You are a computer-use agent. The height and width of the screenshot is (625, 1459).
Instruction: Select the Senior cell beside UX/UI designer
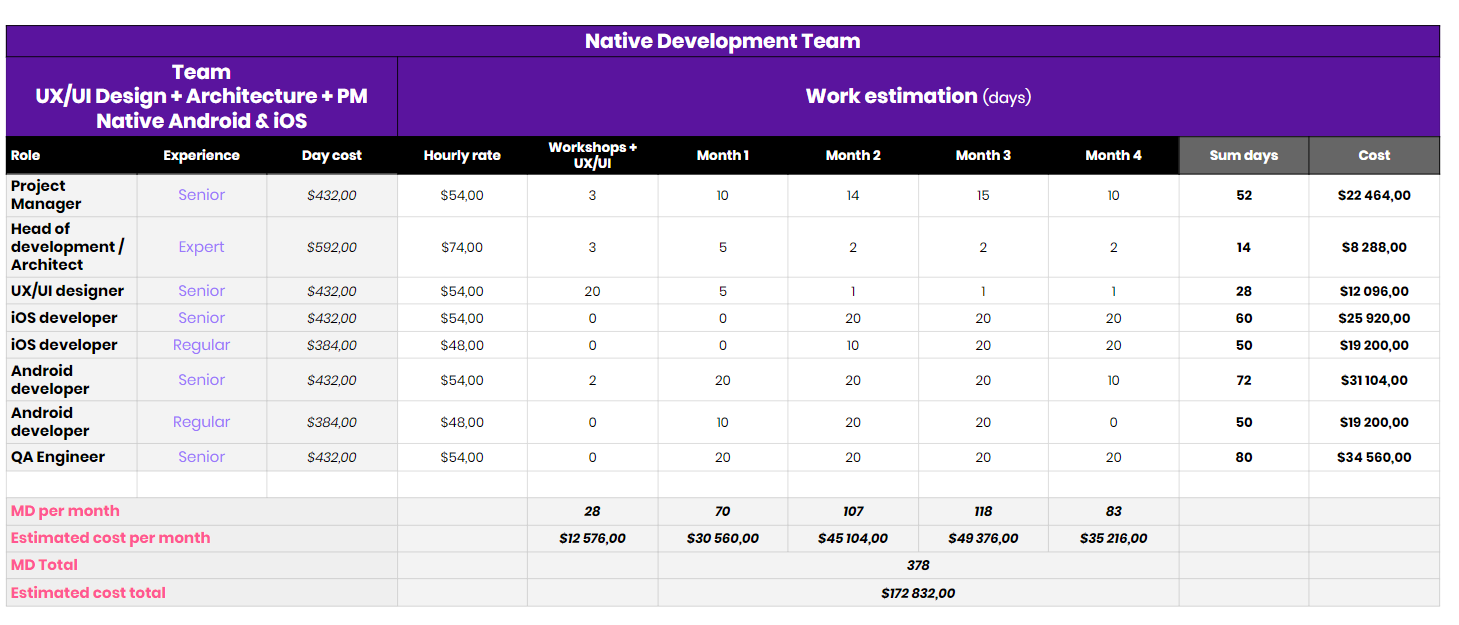click(x=201, y=291)
